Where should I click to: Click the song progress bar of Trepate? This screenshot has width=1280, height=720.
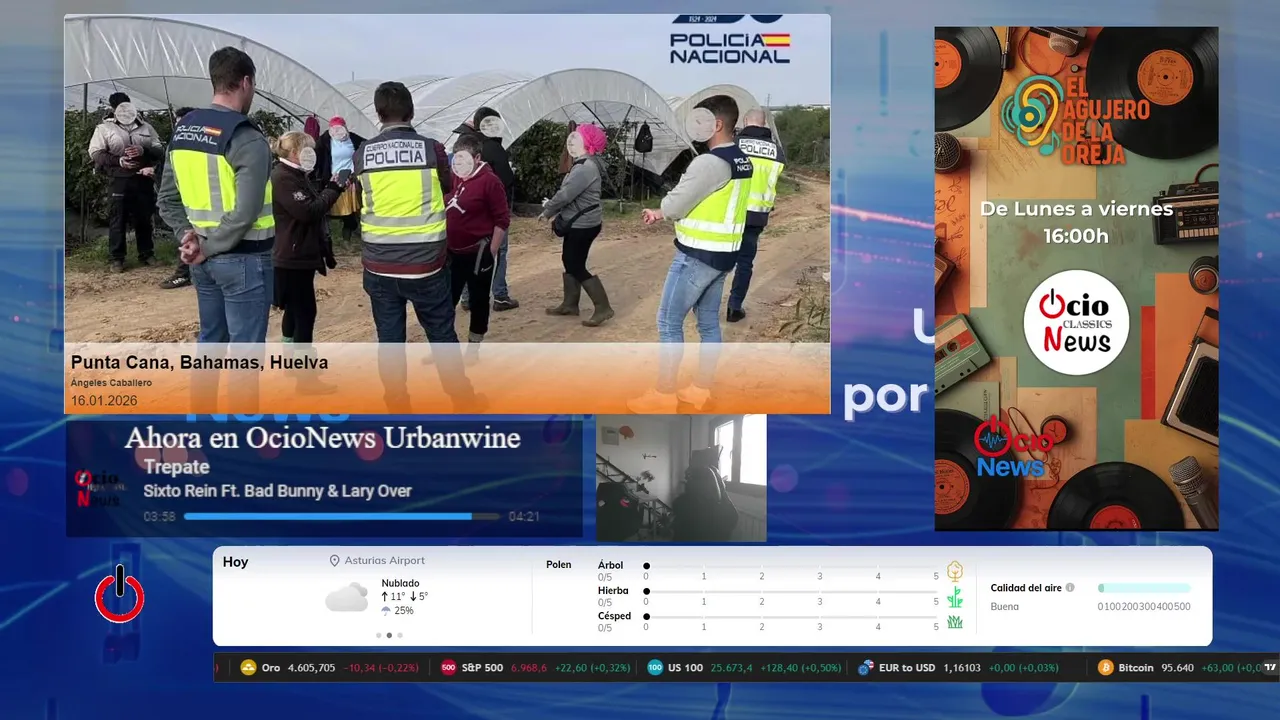coord(341,517)
